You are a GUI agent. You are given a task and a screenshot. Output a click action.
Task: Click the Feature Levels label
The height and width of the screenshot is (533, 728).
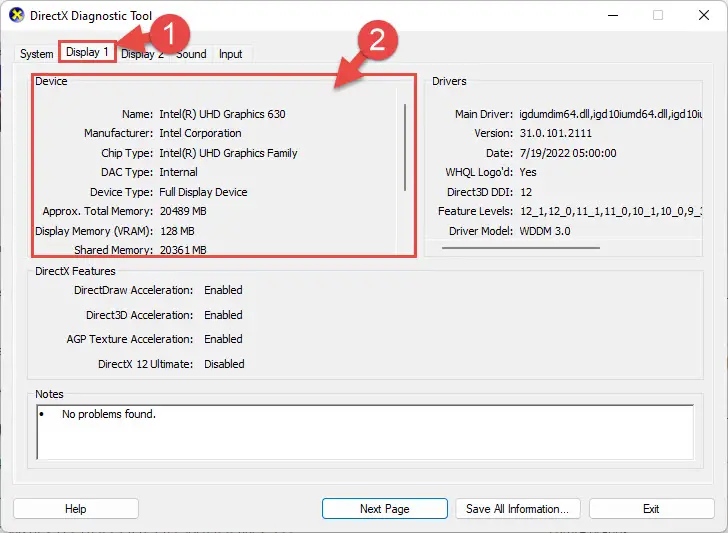coord(475,211)
